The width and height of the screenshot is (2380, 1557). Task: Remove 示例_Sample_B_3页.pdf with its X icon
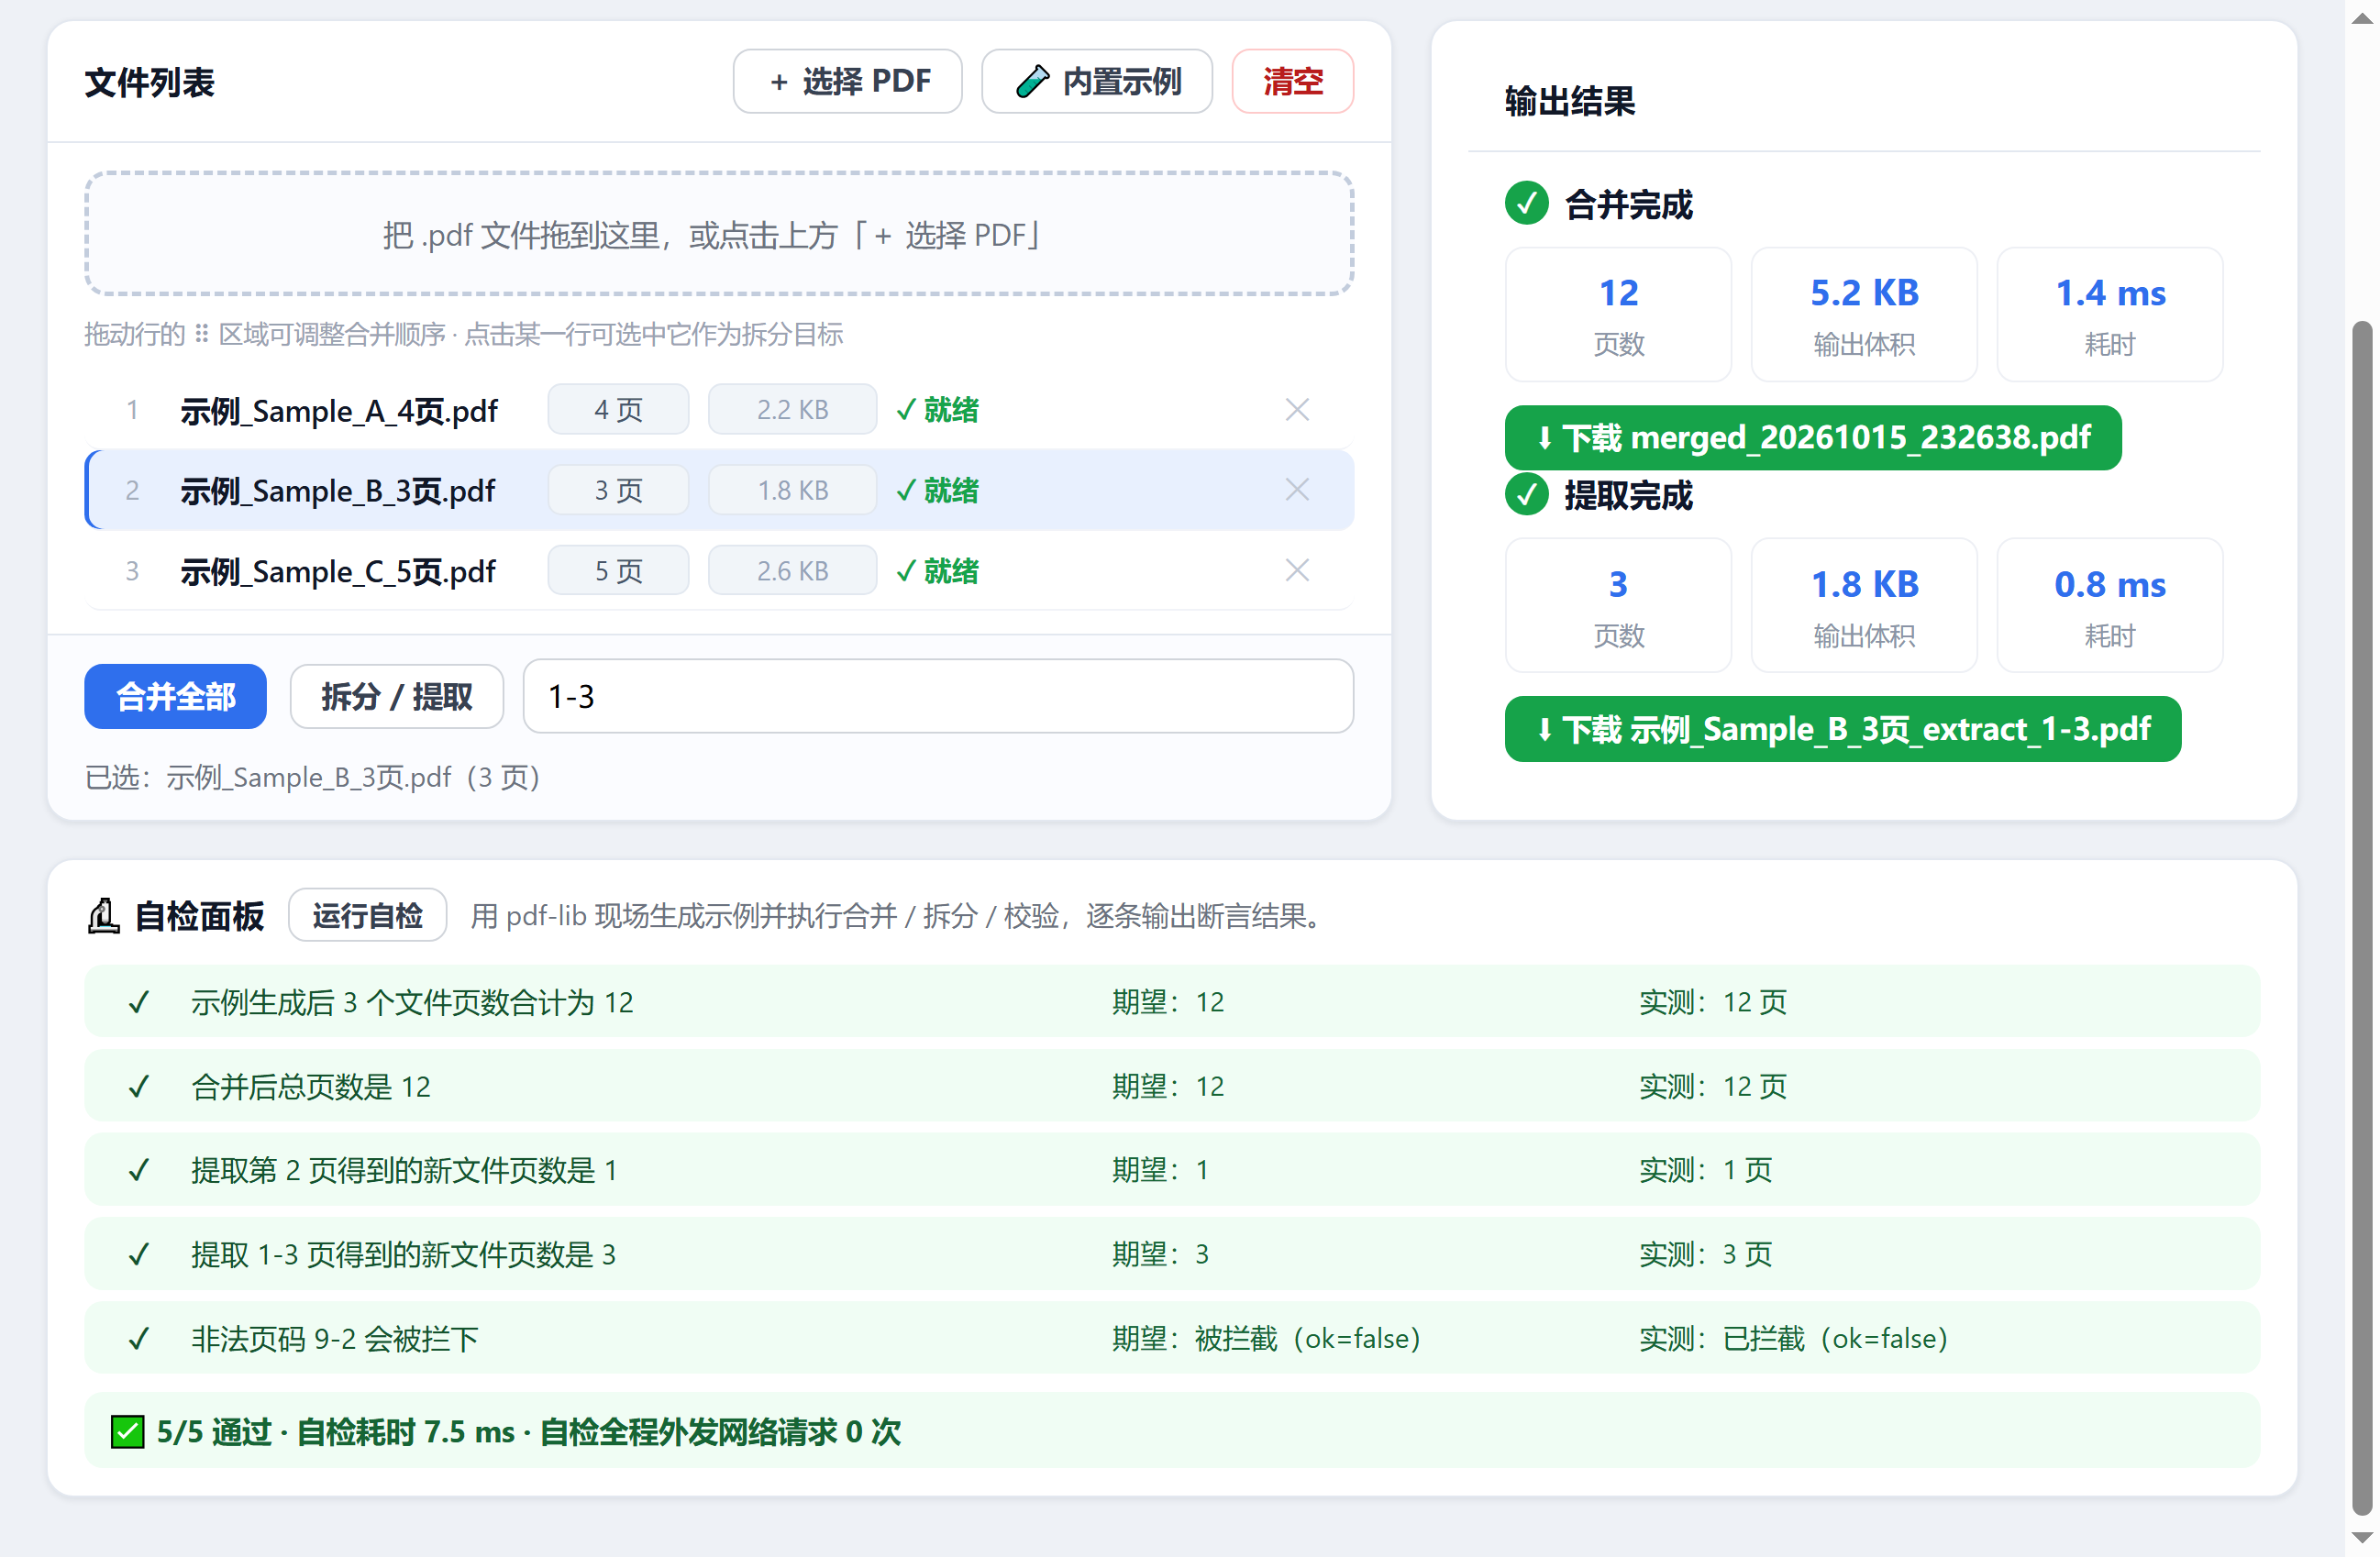1296,490
